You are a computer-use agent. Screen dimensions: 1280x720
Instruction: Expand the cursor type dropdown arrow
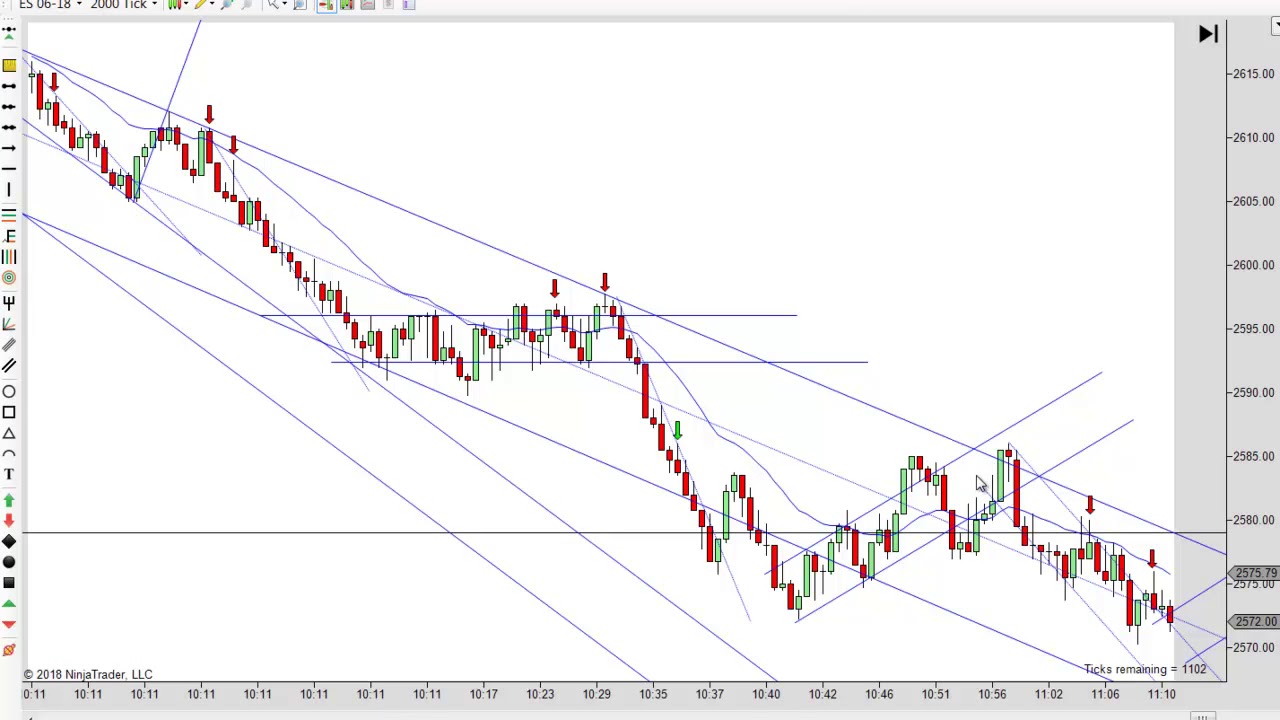[285, 4]
